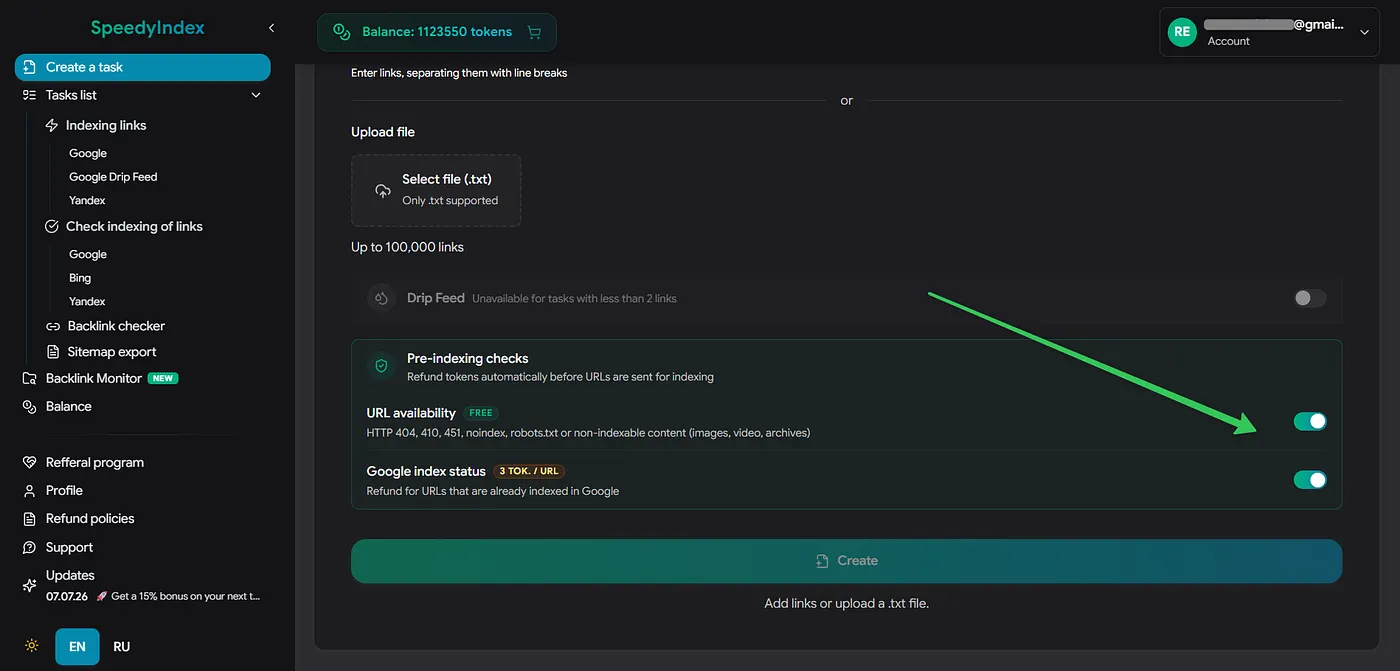The height and width of the screenshot is (671, 1400).
Task: Click the Support chat icon
Action: click(x=29, y=548)
